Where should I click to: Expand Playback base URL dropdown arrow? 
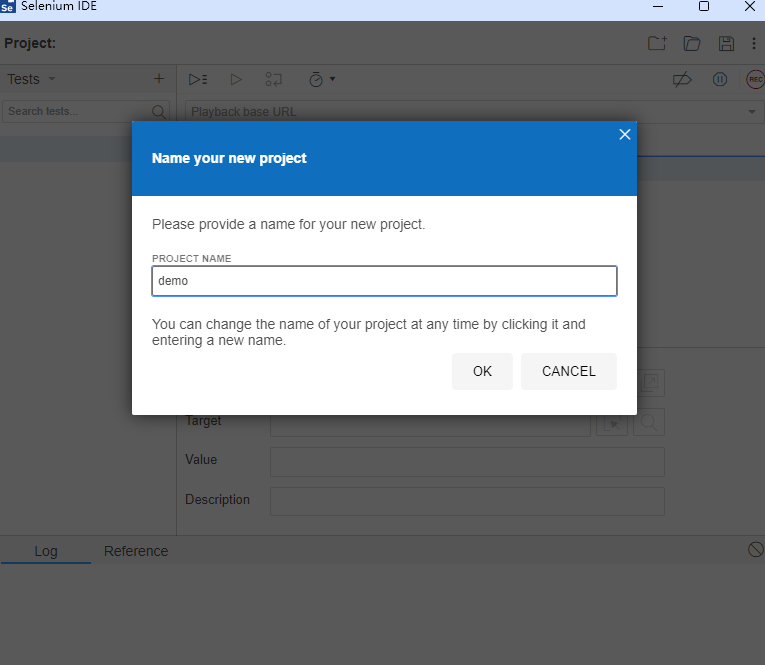pos(752,112)
